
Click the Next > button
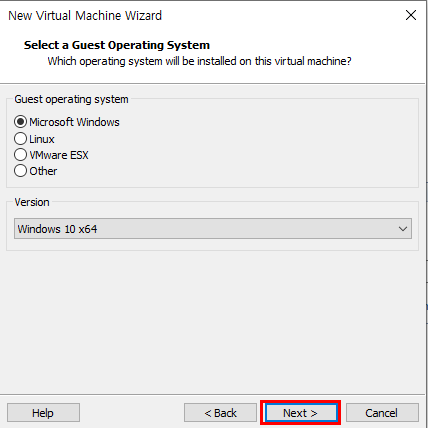tap(300, 413)
